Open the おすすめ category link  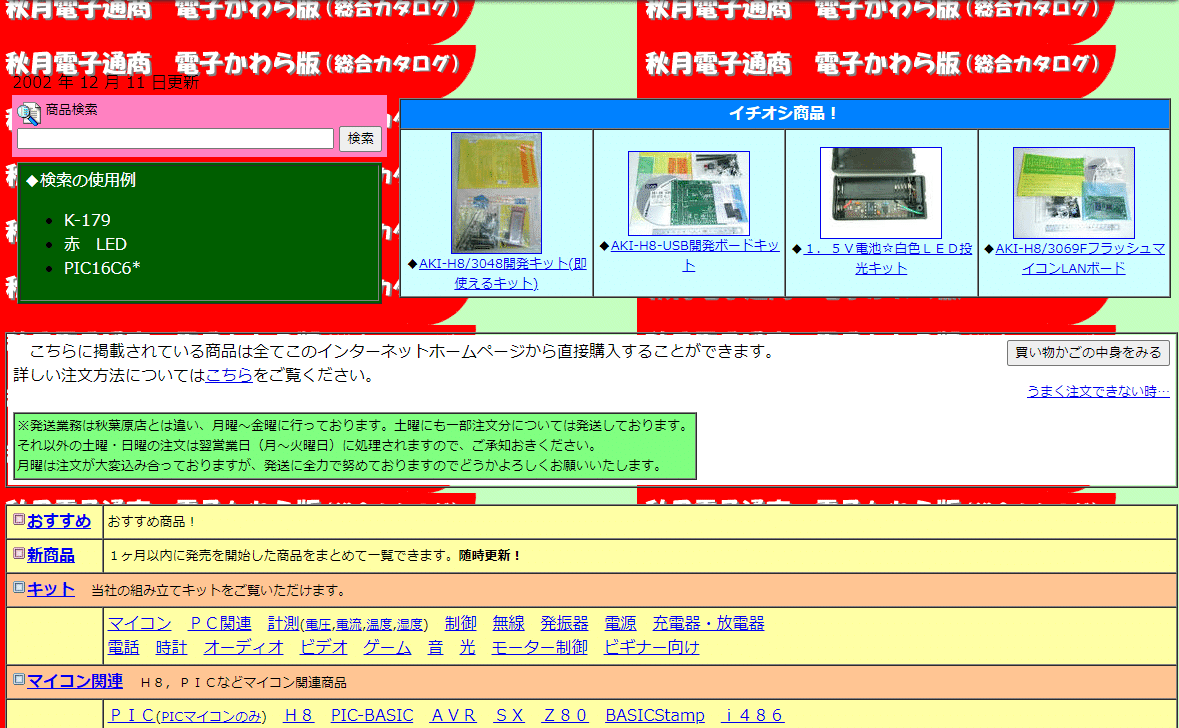[59, 520]
